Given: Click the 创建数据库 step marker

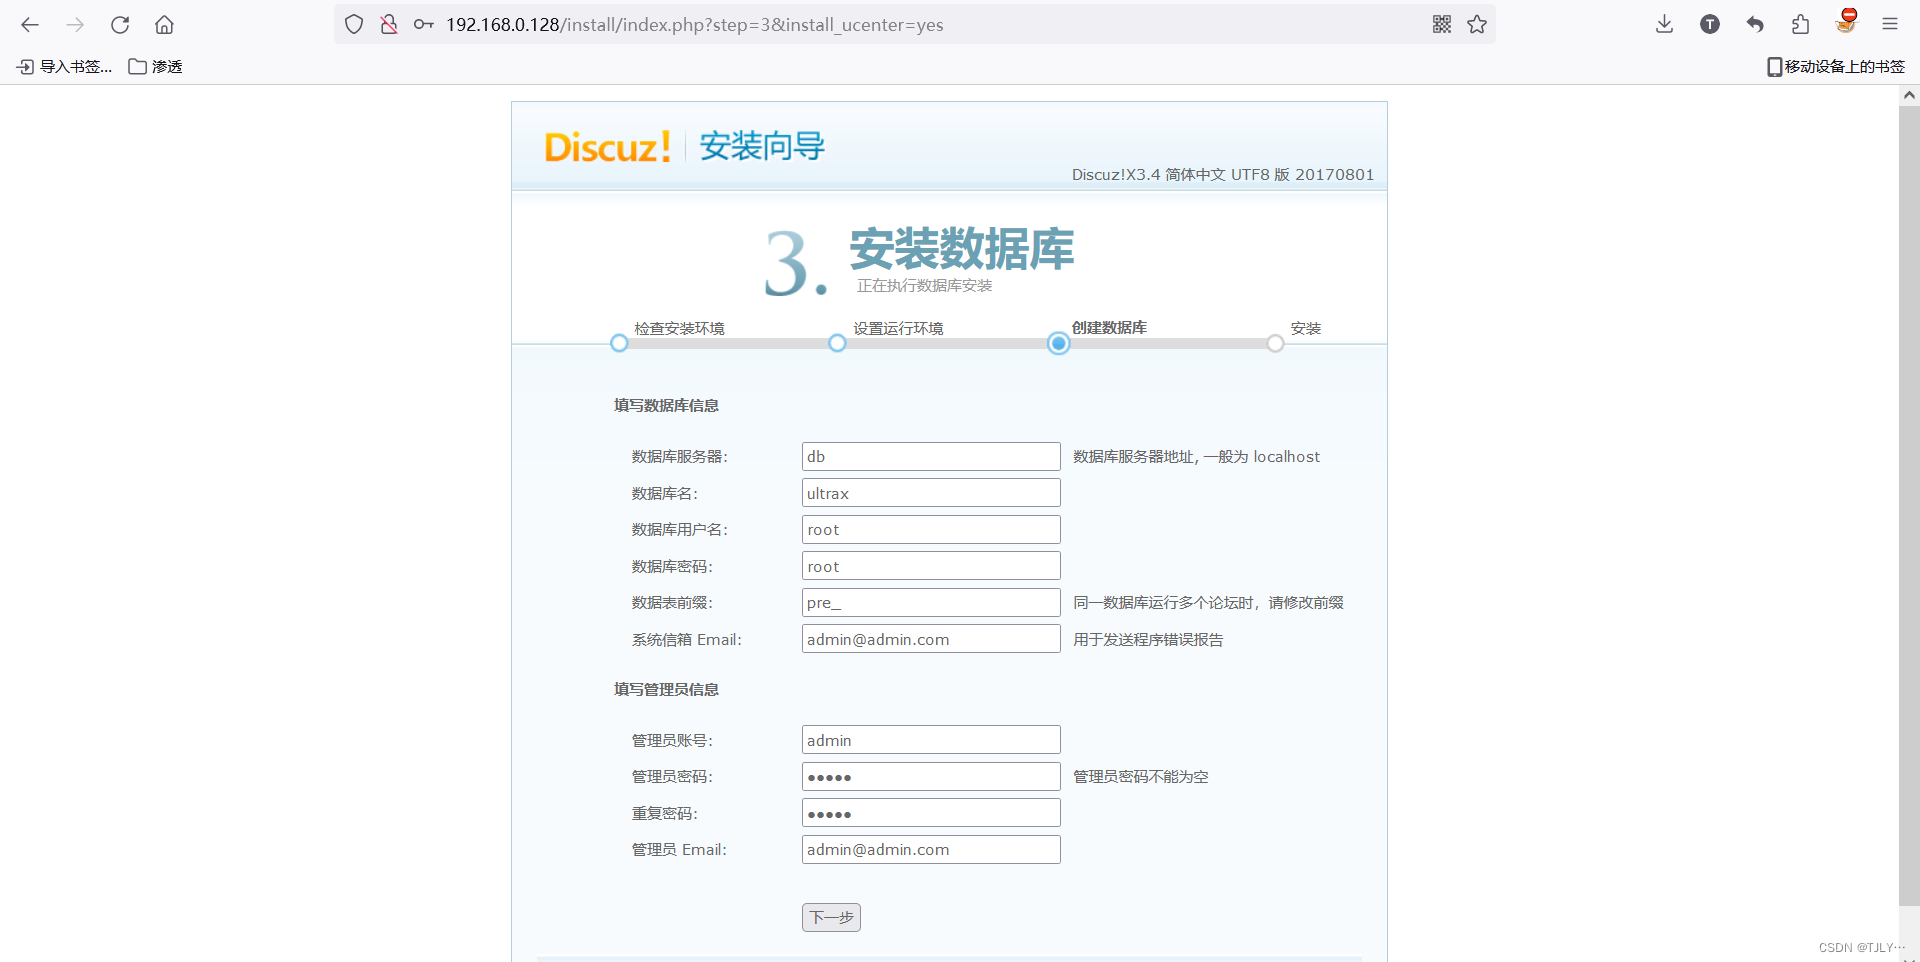Looking at the screenshot, I should [1058, 343].
